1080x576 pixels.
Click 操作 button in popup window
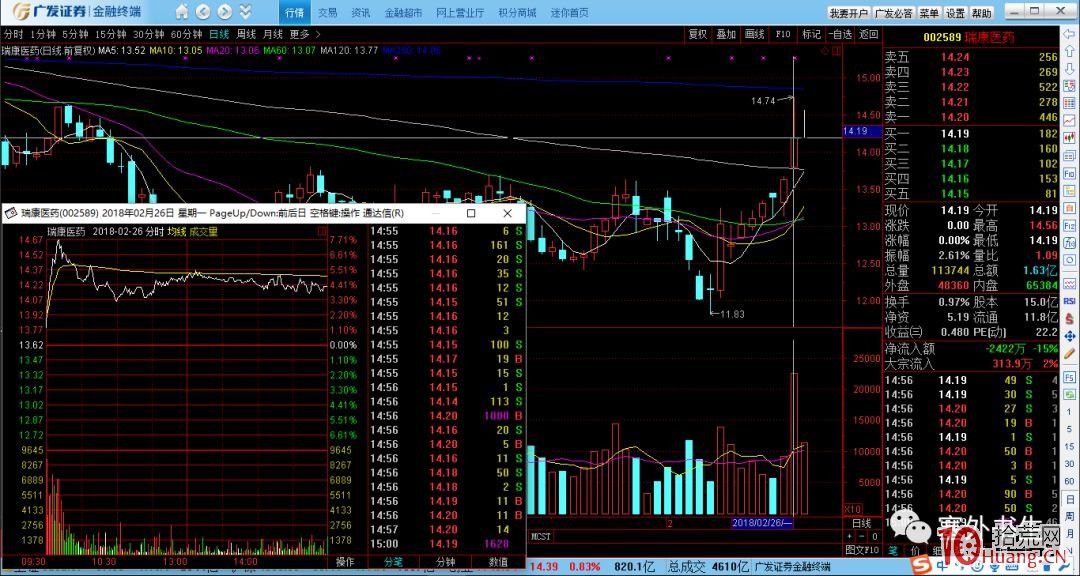point(345,562)
